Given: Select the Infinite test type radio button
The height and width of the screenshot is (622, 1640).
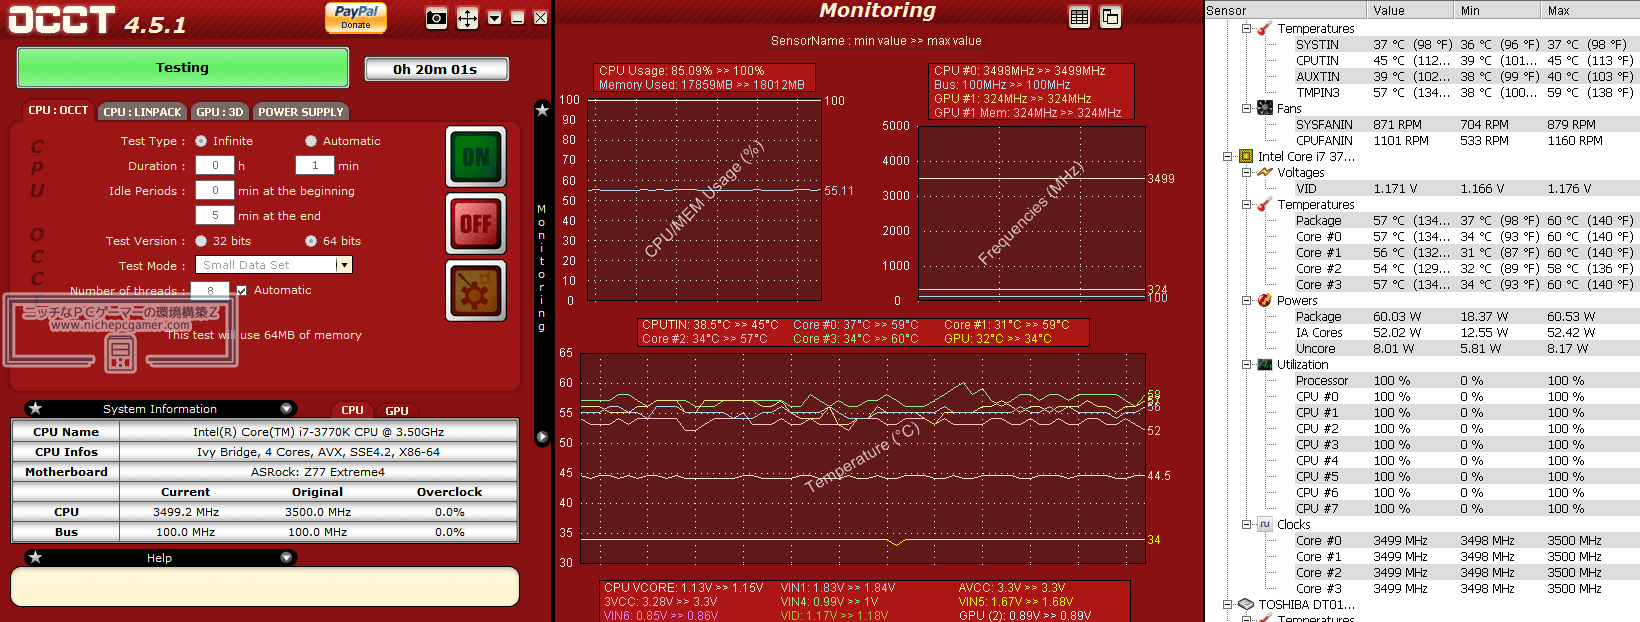Looking at the screenshot, I should pos(201,141).
